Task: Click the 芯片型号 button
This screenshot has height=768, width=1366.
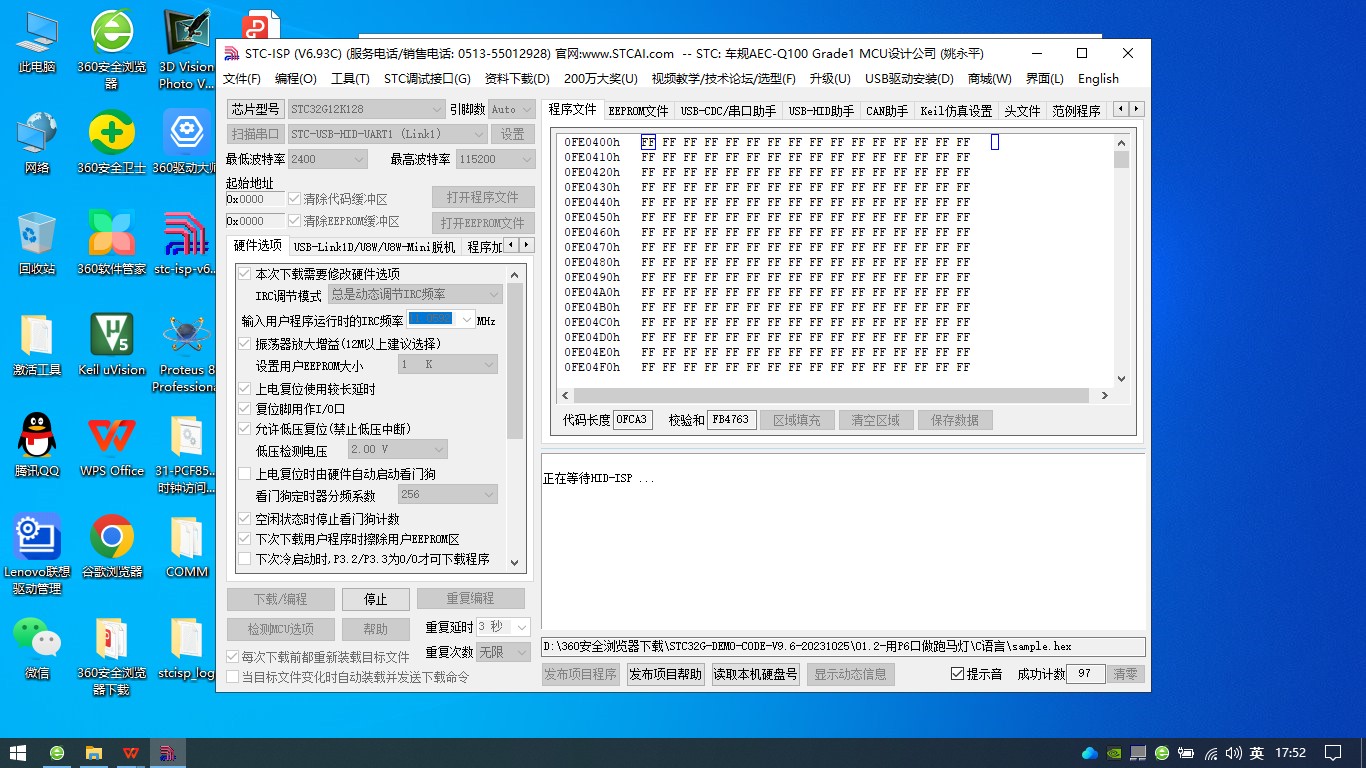Action: pos(255,109)
